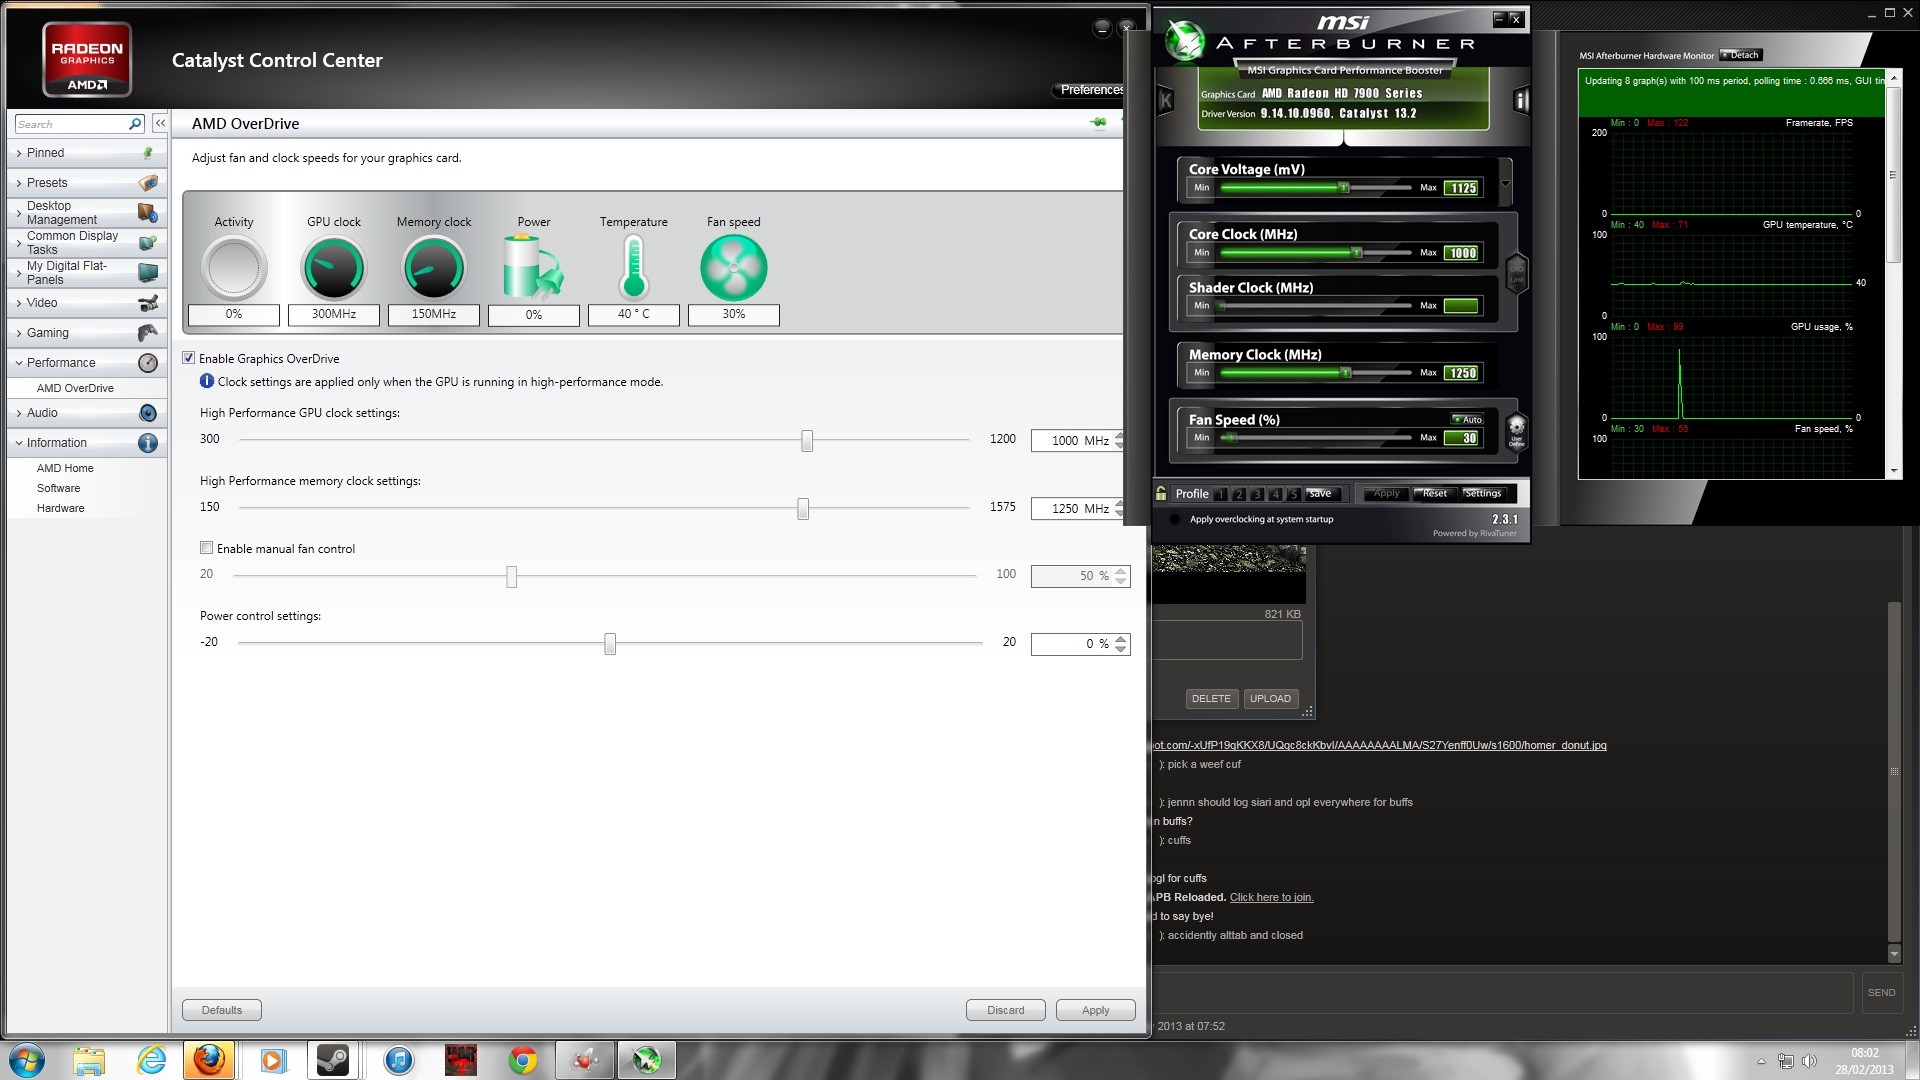
Task: Click Apply in Catalyst Control Center
Action: 1096,1010
